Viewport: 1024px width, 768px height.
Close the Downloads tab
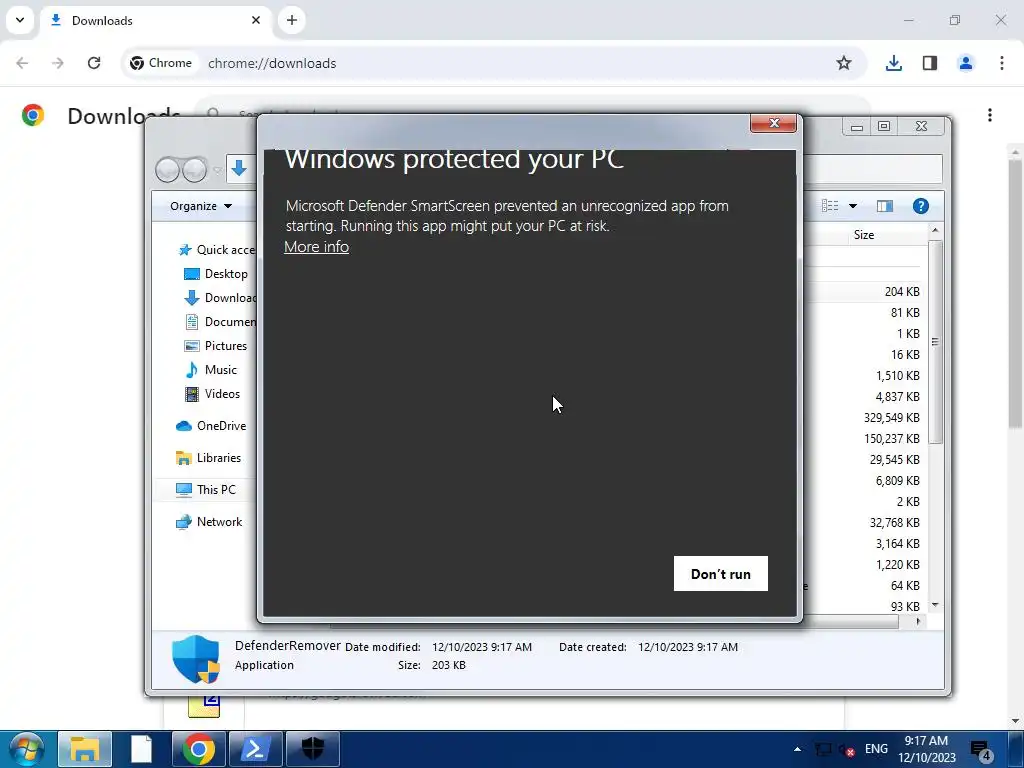pyautogui.click(x=256, y=20)
